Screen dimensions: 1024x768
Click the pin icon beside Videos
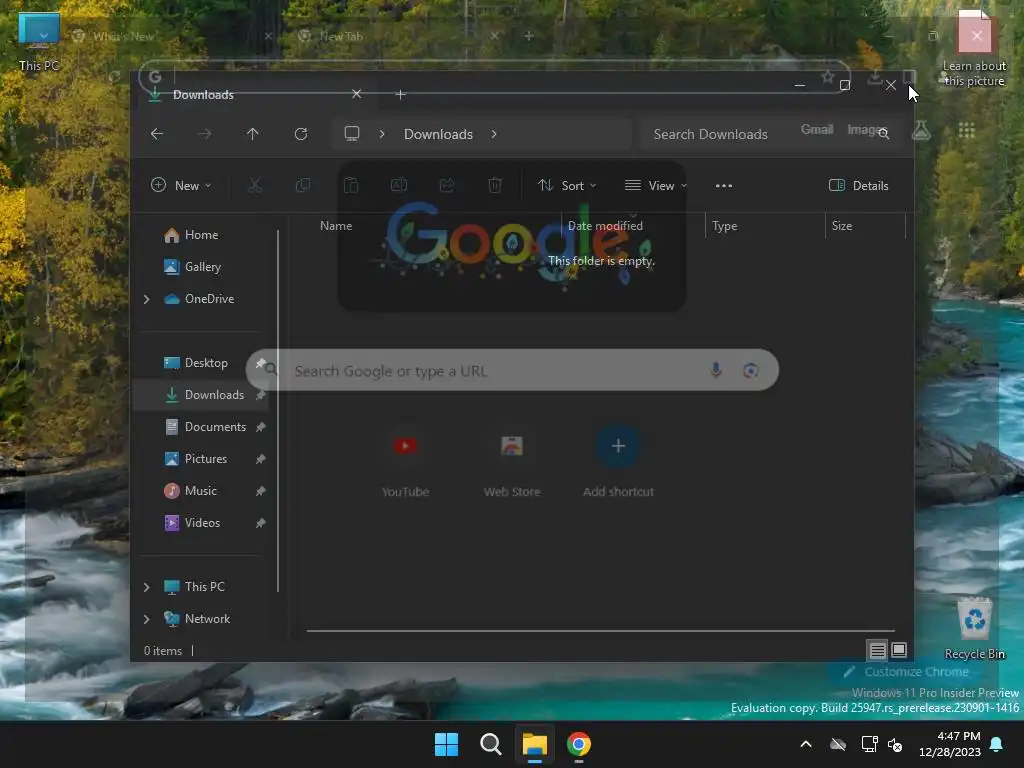(261, 523)
